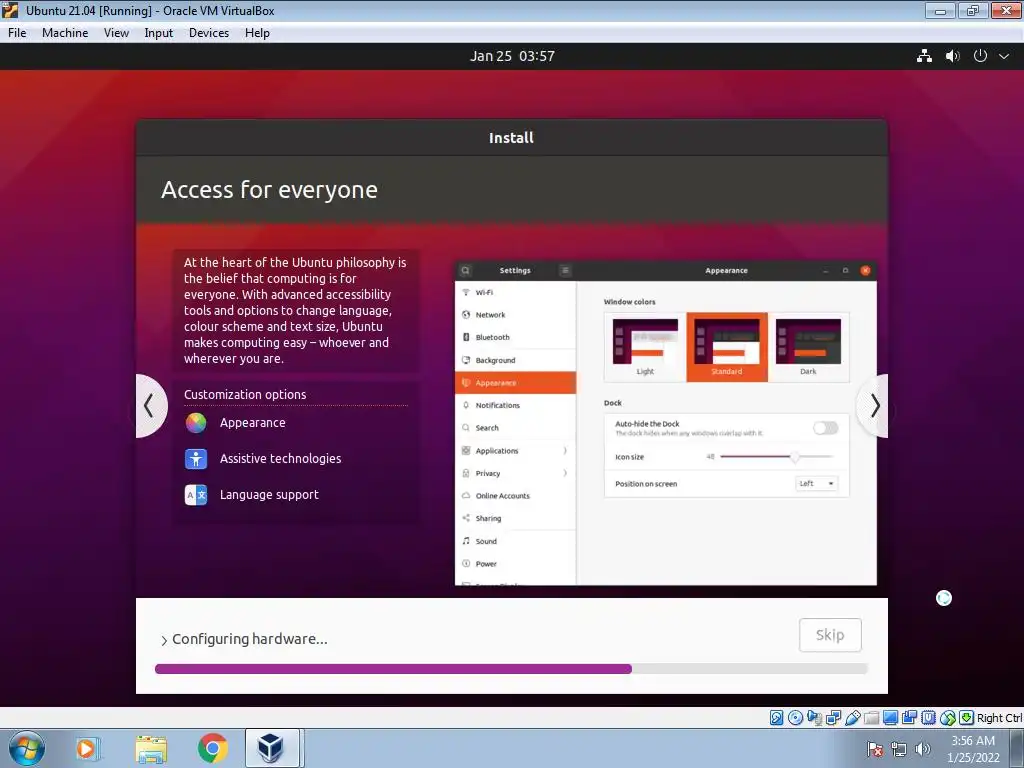Expand the Configuring hardware details
Image resolution: width=1024 pixels, height=768 pixels.
(164, 640)
